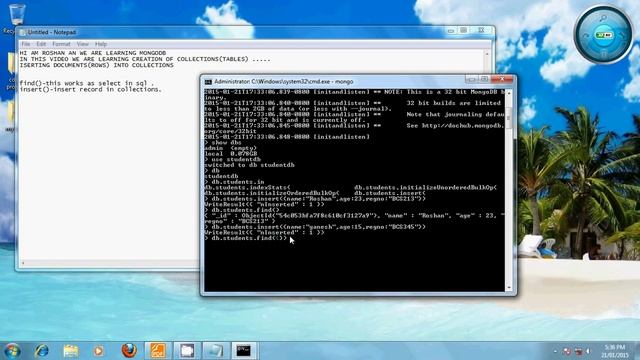Open Notepad's File menu

[26, 44]
